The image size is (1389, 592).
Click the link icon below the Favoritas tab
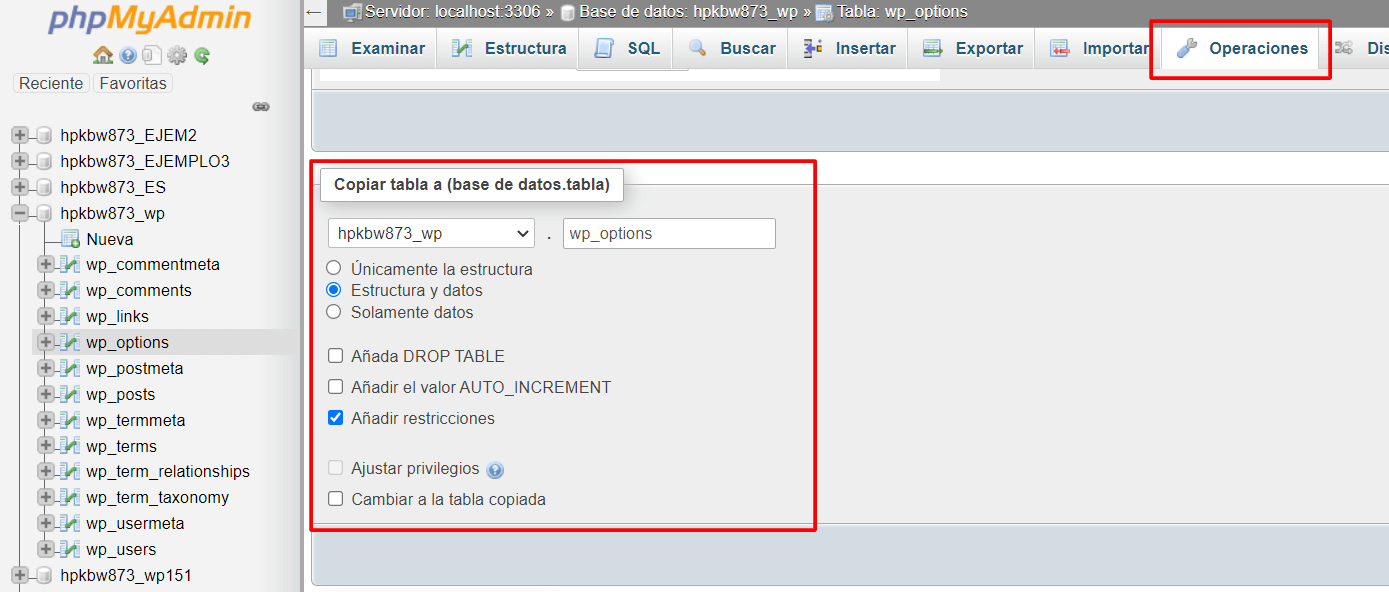[262, 106]
